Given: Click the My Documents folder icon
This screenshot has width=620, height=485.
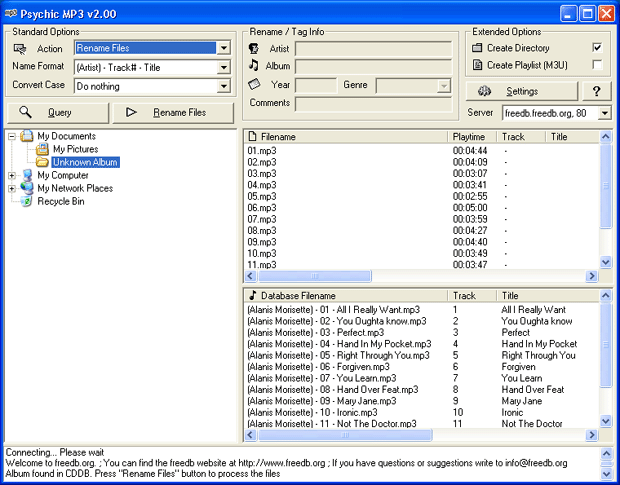Looking at the screenshot, I should coord(26,136).
